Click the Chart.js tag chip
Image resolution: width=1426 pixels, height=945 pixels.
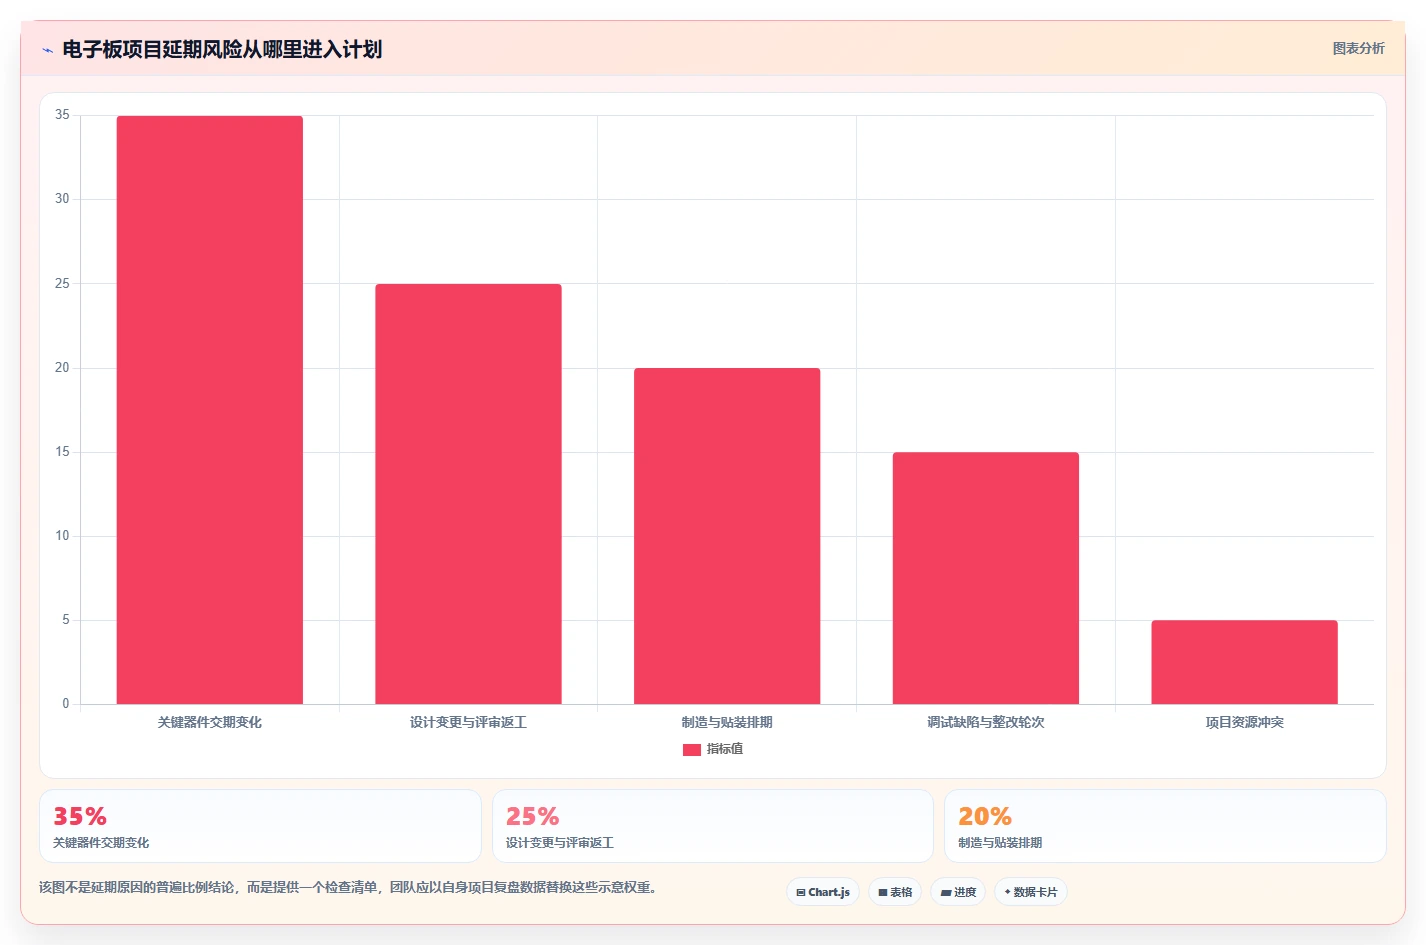point(823,892)
